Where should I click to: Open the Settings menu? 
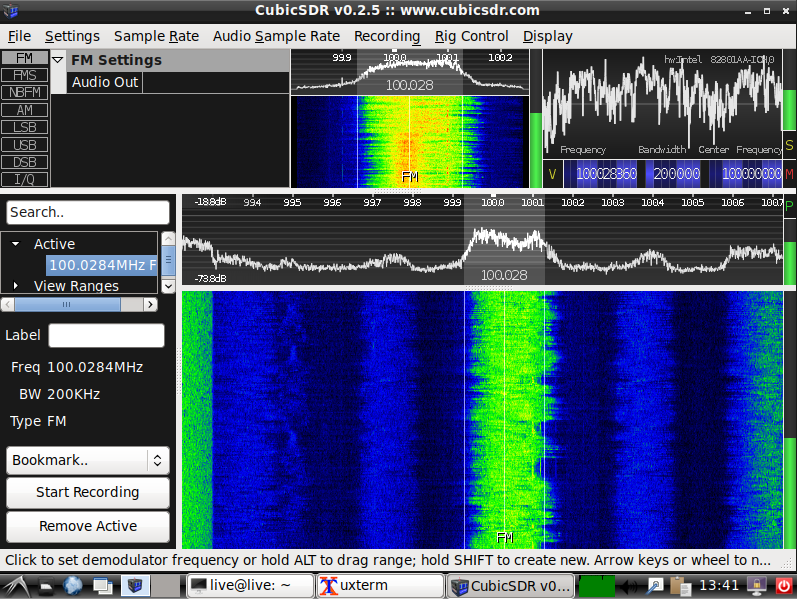[x=72, y=36]
